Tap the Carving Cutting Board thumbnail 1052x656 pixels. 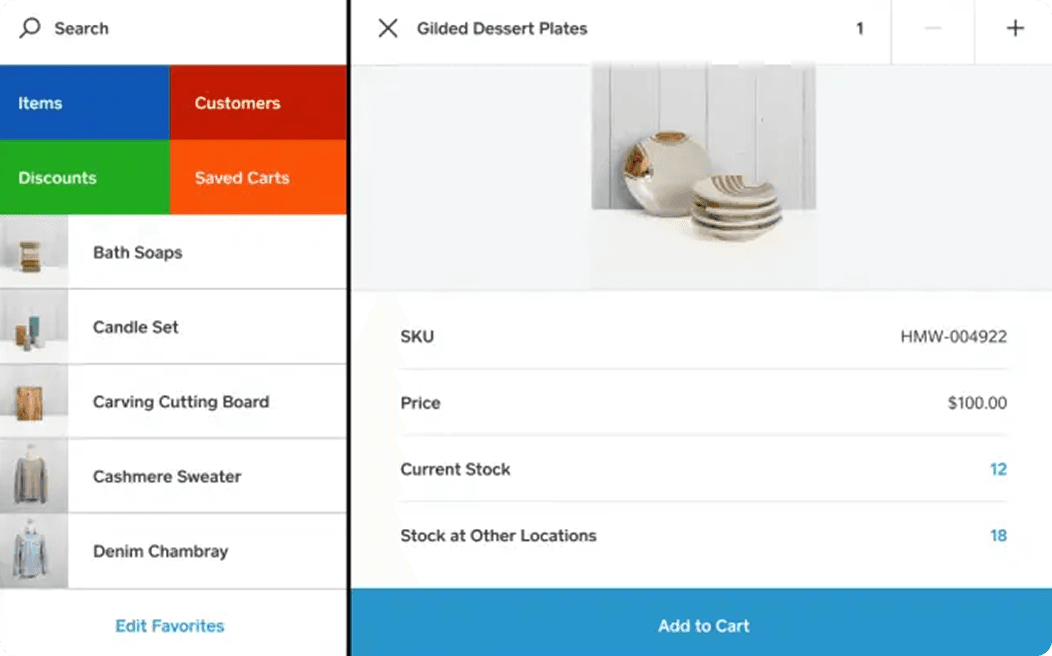tap(34, 401)
